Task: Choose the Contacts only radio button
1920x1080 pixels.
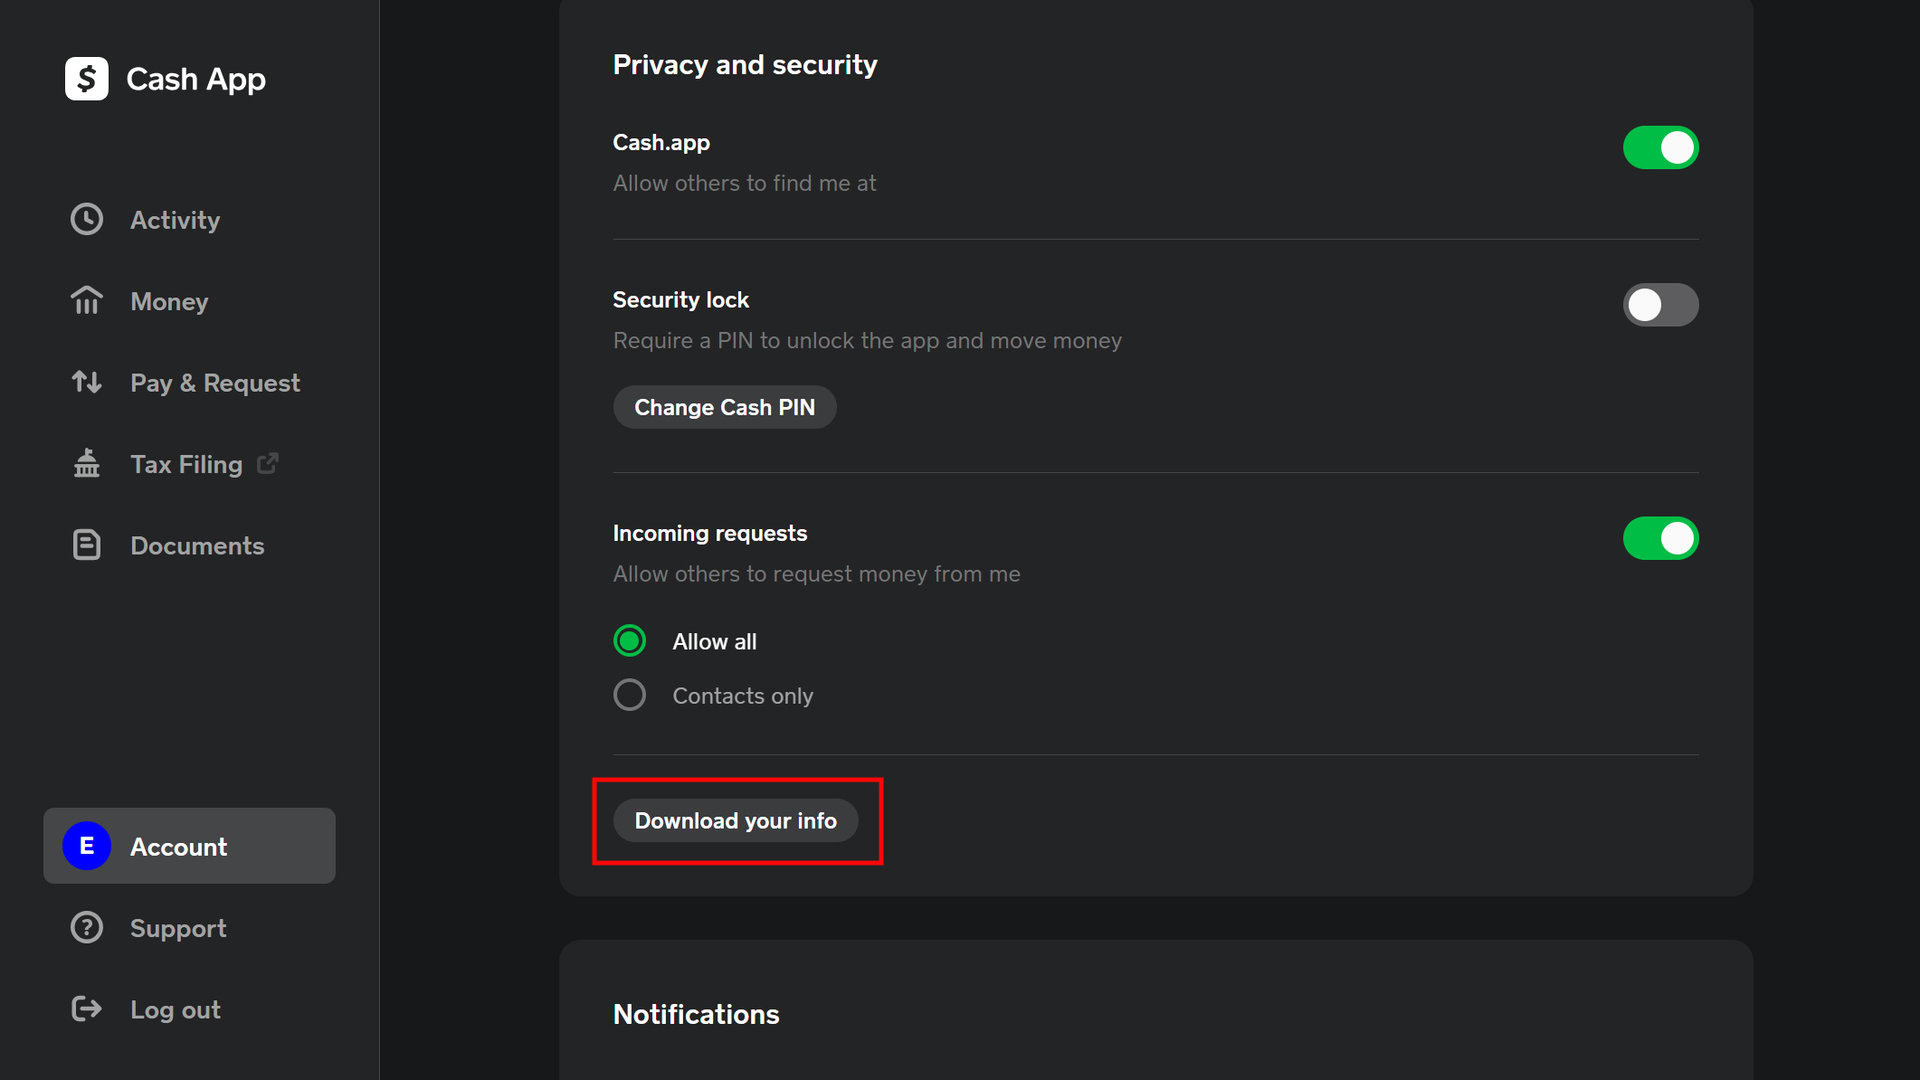Action: 630,695
